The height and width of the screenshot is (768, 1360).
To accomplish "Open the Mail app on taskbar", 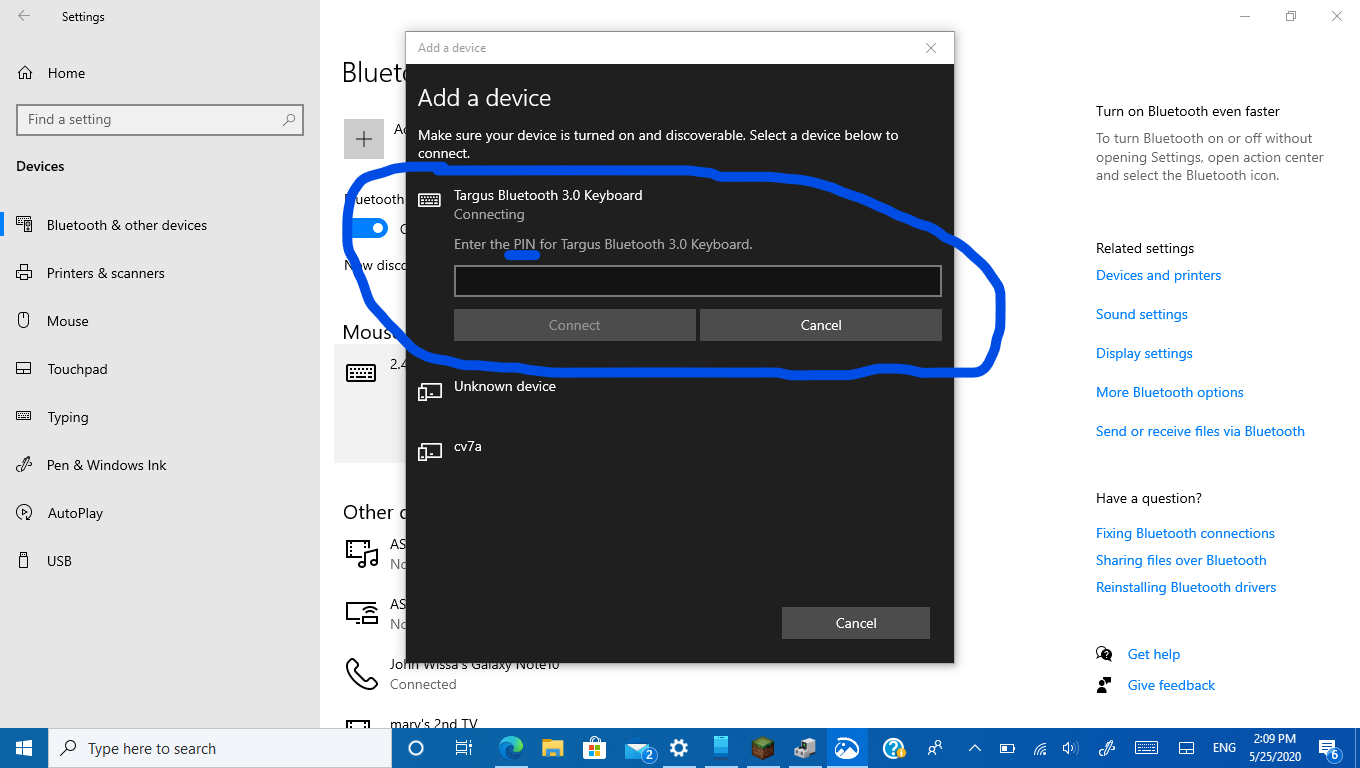I will click(x=639, y=748).
